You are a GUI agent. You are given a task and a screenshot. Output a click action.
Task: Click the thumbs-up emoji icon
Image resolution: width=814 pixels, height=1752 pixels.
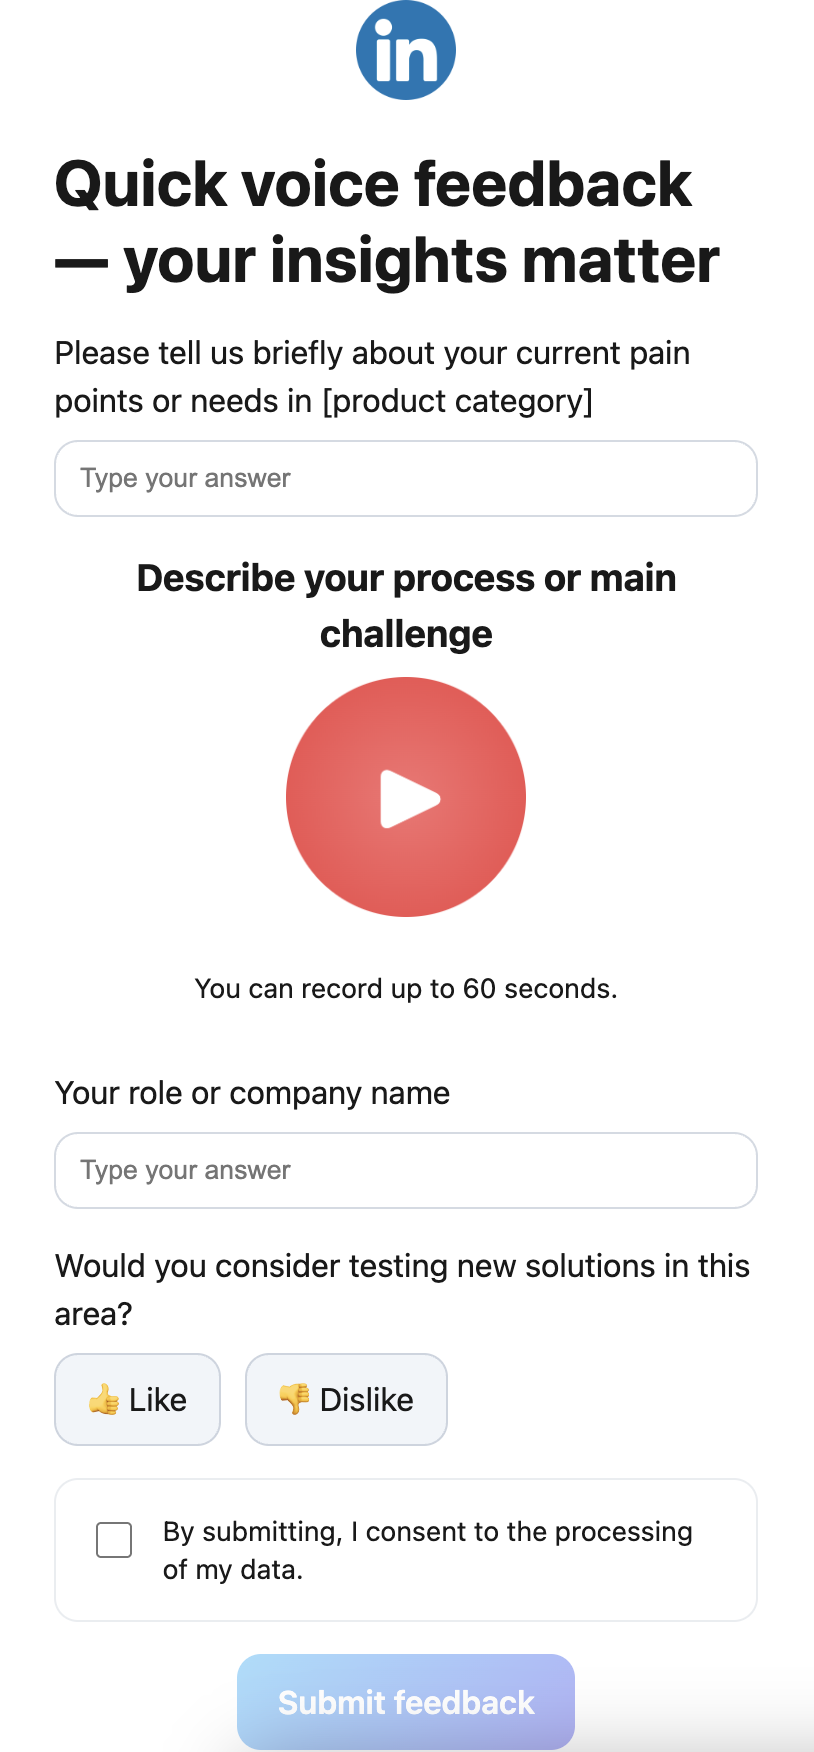pos(104,1400)
